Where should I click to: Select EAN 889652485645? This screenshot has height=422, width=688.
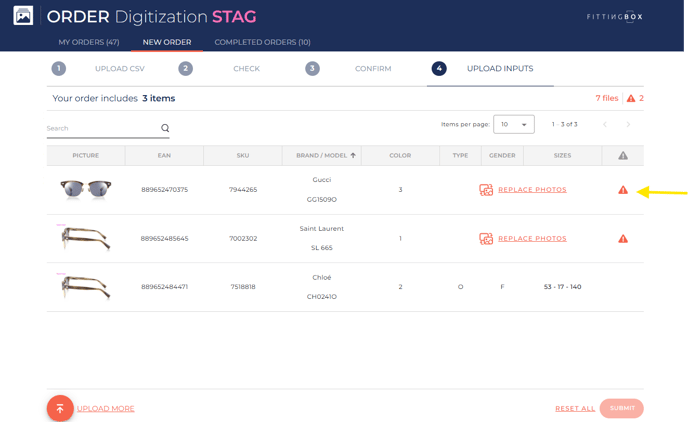pos(165,238)
